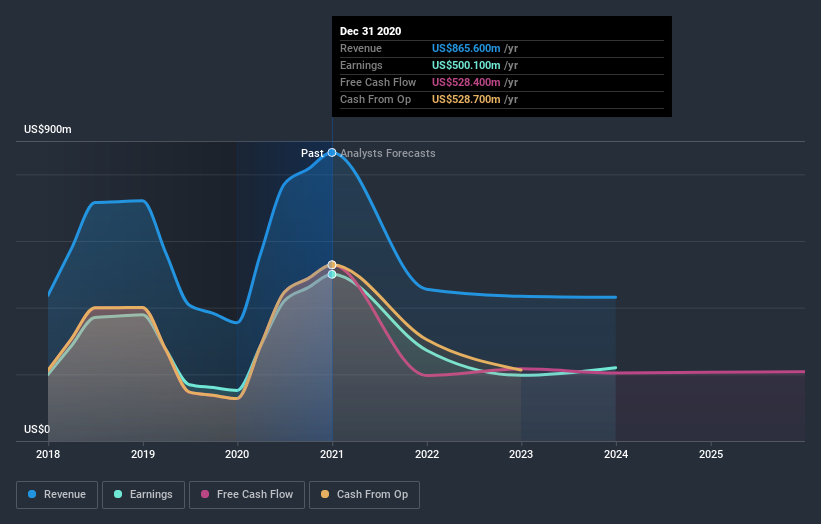Click the 2022 x-axis label
The height and width of the screenshot is (524, 821).
click(427, 454)
